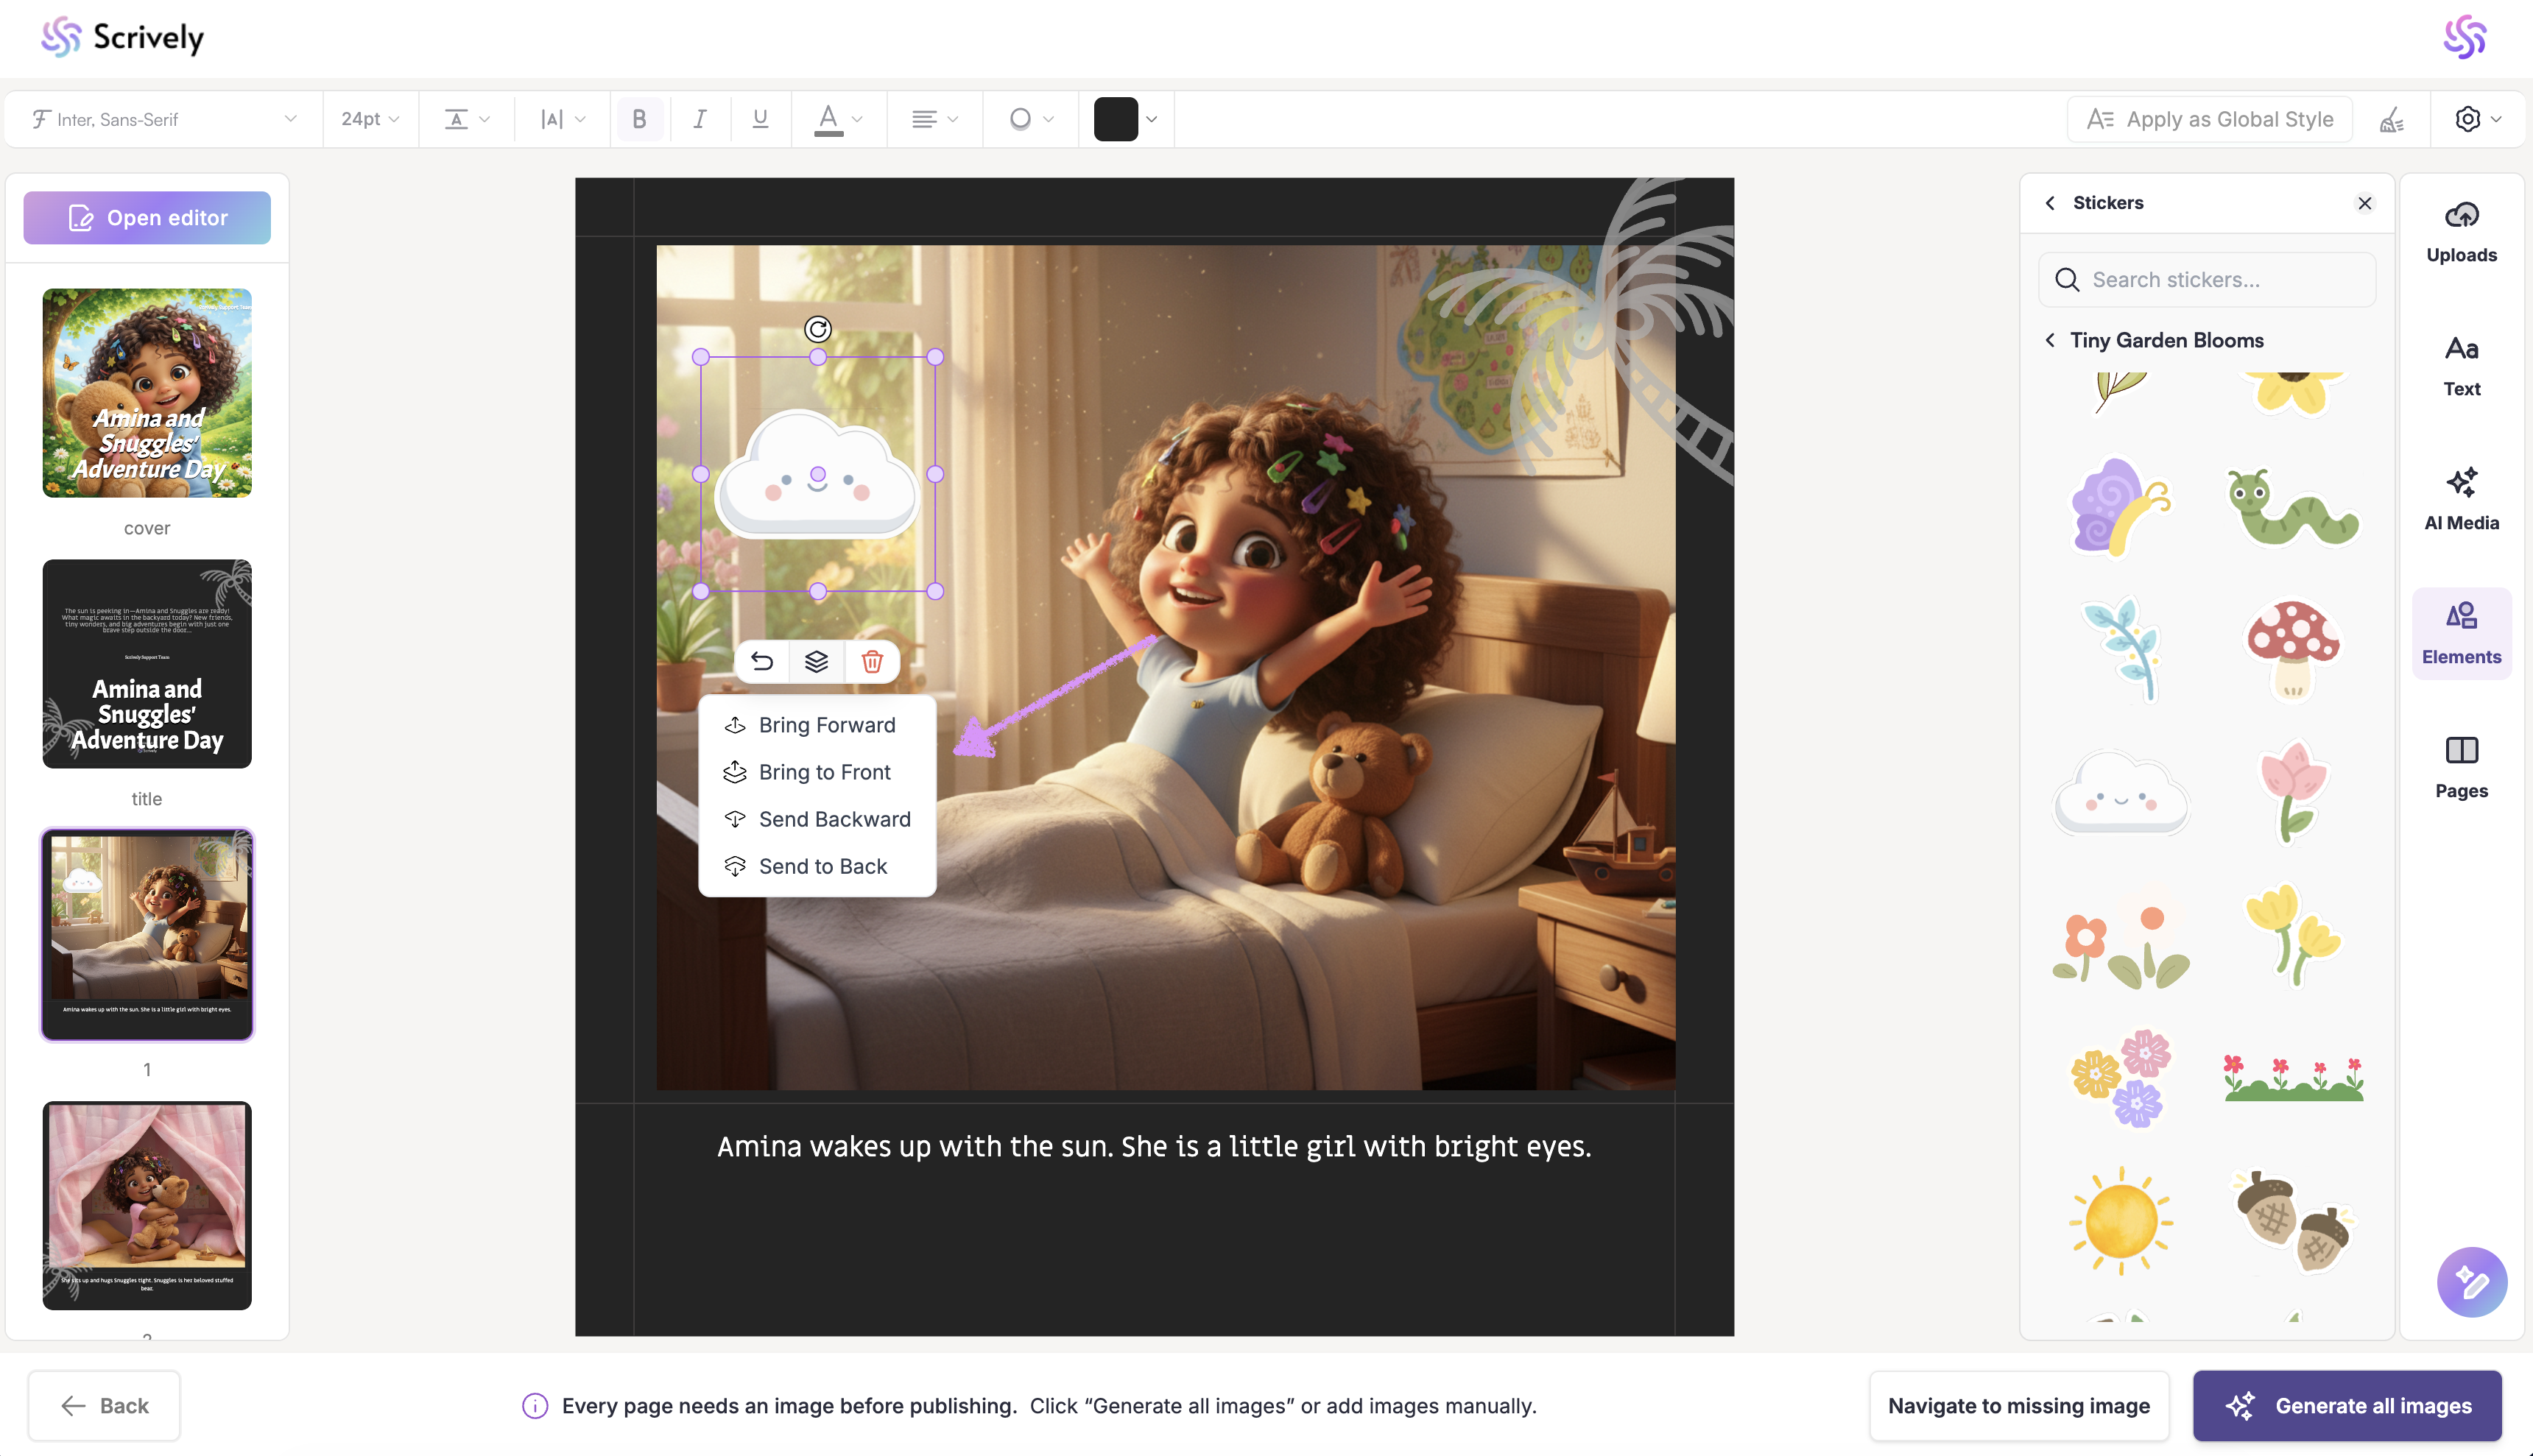Choose Bring to Front from the menu
Image resolution: width=2533 pixels, height=1456 pixels.
pos(824,772)
